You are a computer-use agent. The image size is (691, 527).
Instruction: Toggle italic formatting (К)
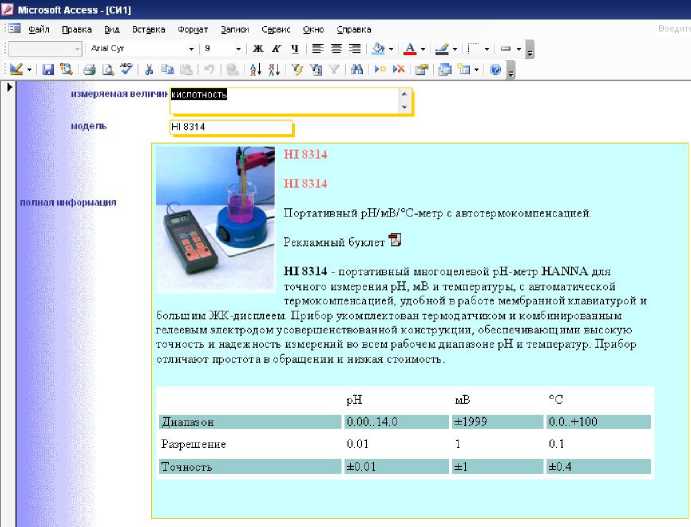click(276, 48)
